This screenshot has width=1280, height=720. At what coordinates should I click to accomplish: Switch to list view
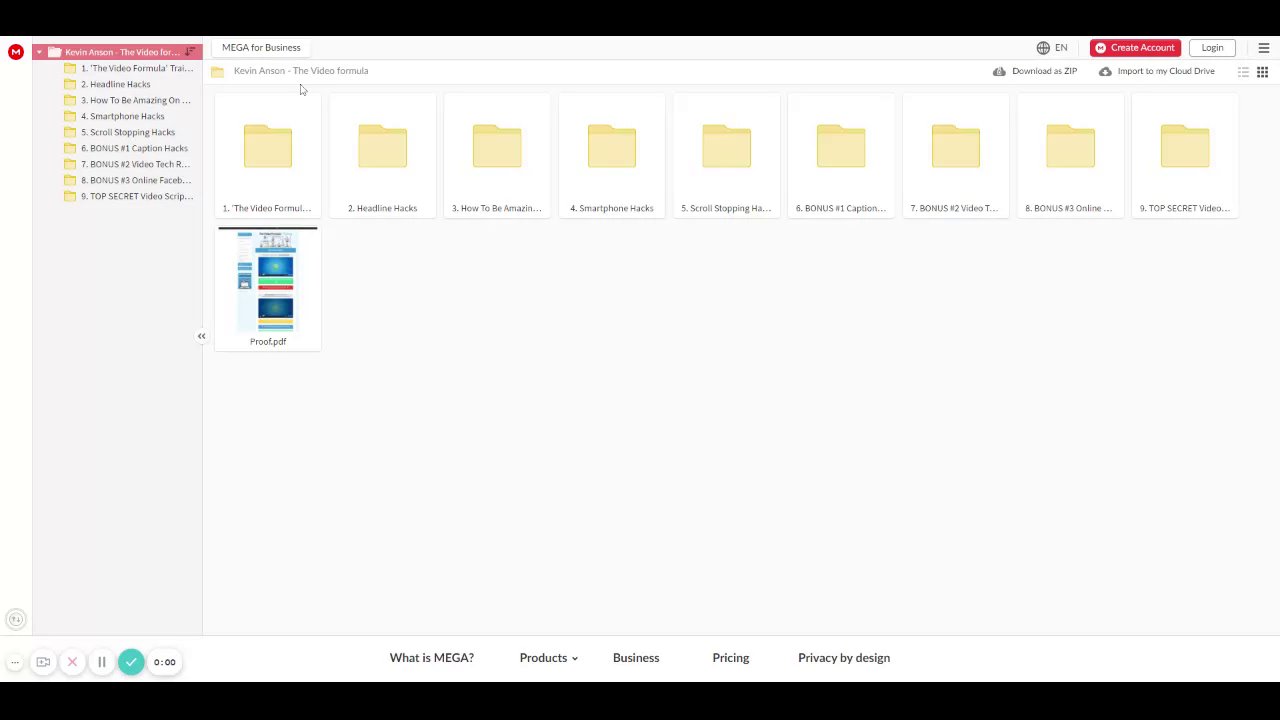click(x=1243, y=72)
